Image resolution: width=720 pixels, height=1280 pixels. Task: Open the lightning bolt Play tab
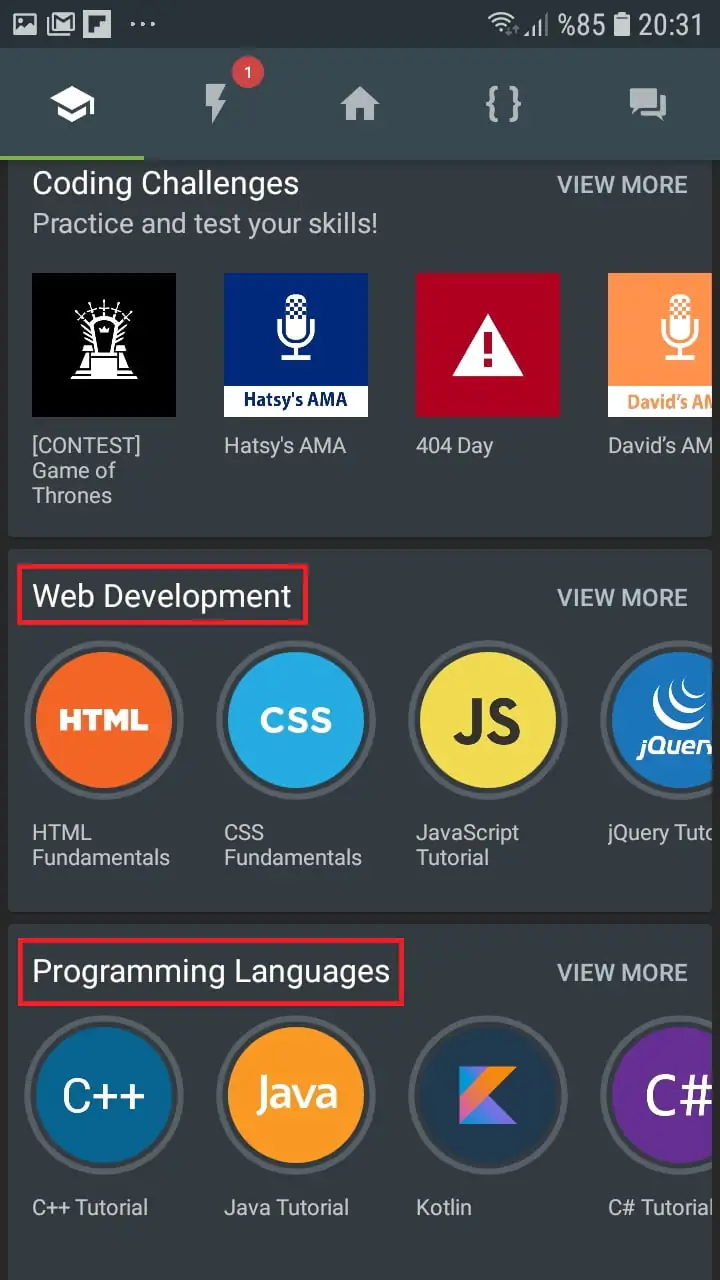(x=215, y=104)
